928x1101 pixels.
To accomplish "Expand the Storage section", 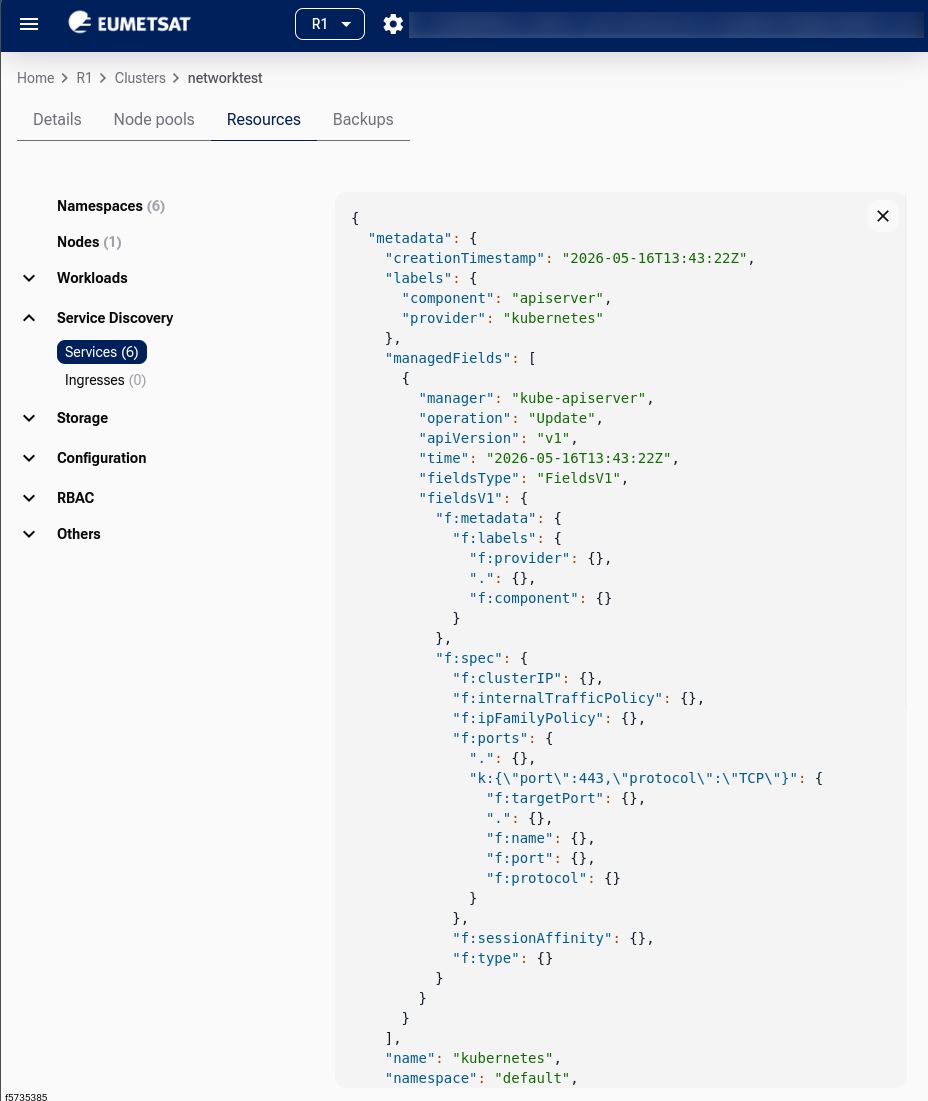I will click(x=29, y=418).
